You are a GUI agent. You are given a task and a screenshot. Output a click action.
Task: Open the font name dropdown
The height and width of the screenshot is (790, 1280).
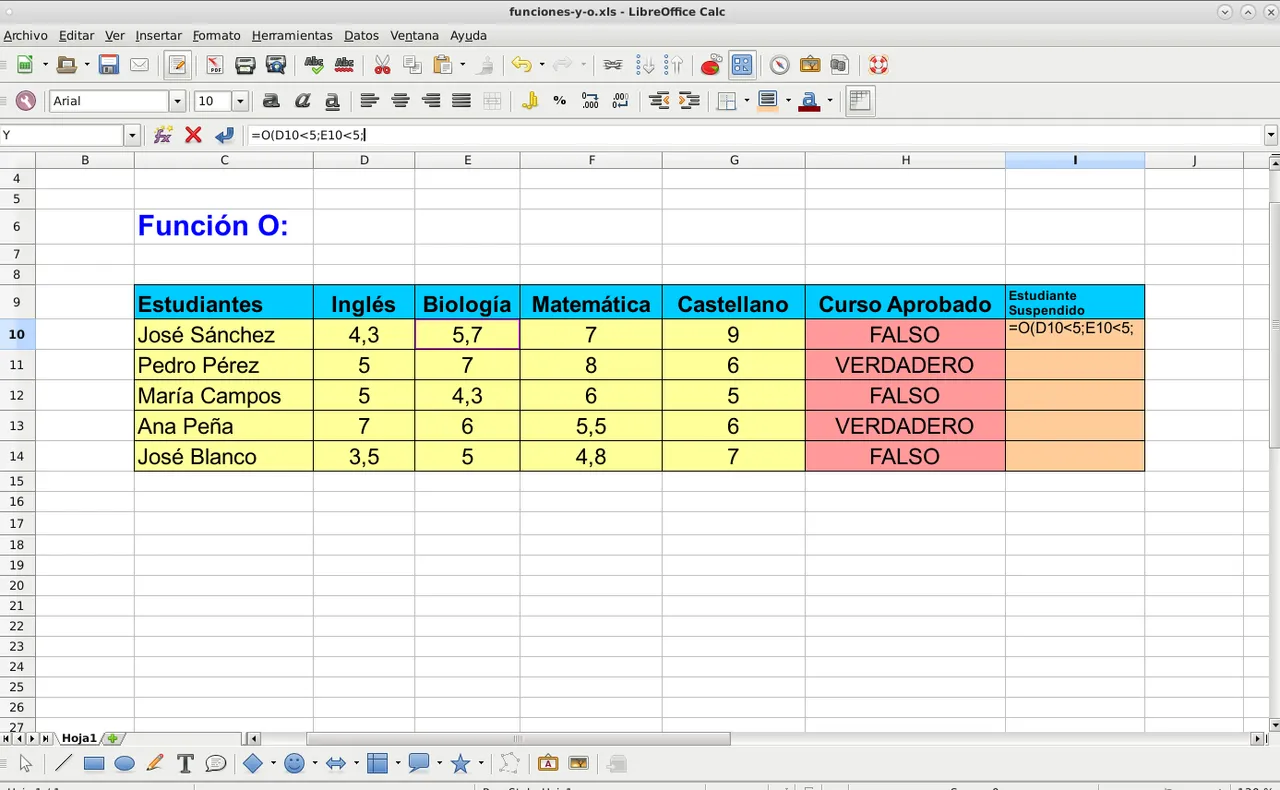click(177, 101)
